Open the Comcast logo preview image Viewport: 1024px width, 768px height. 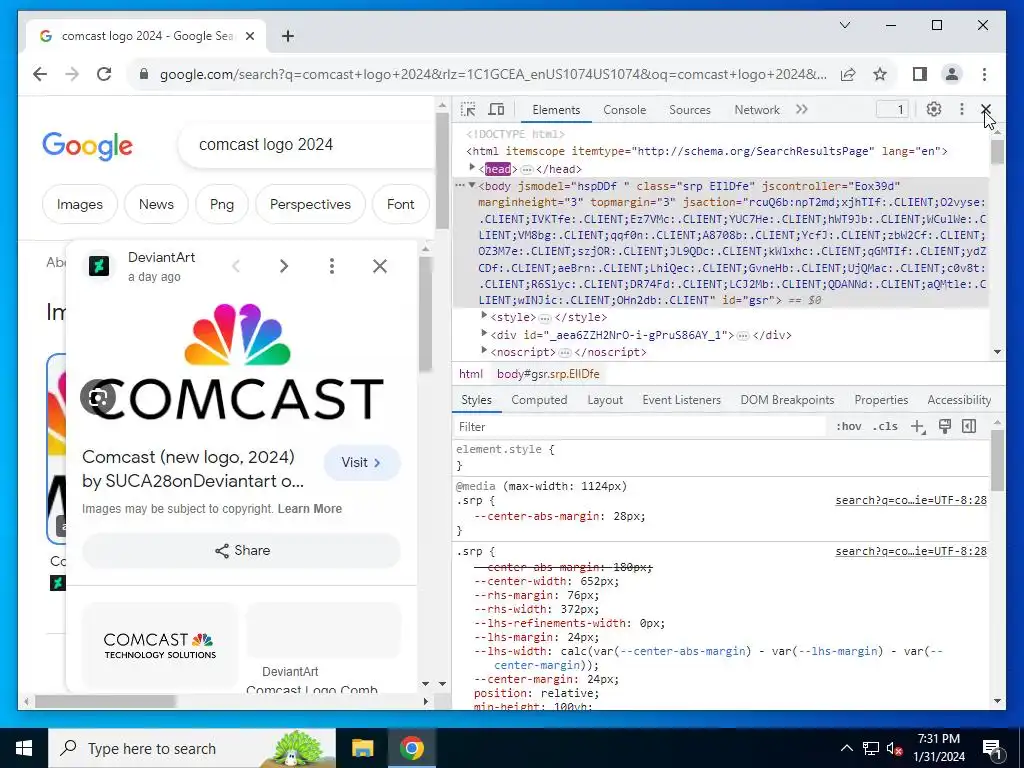(x=238, y=361)
